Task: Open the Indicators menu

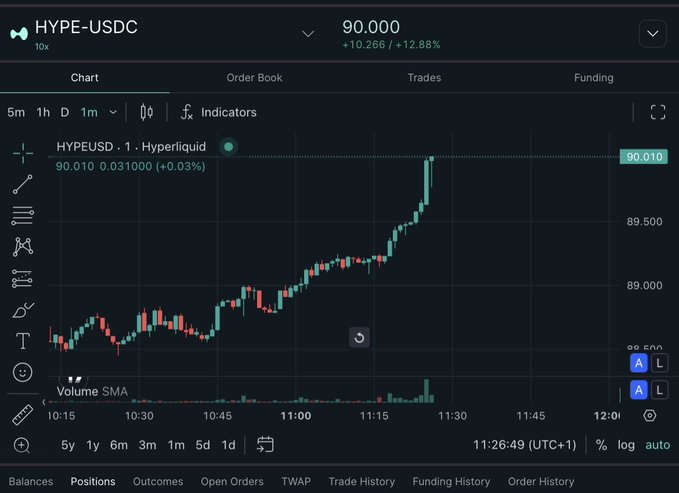Action: [x=219, y=112]
